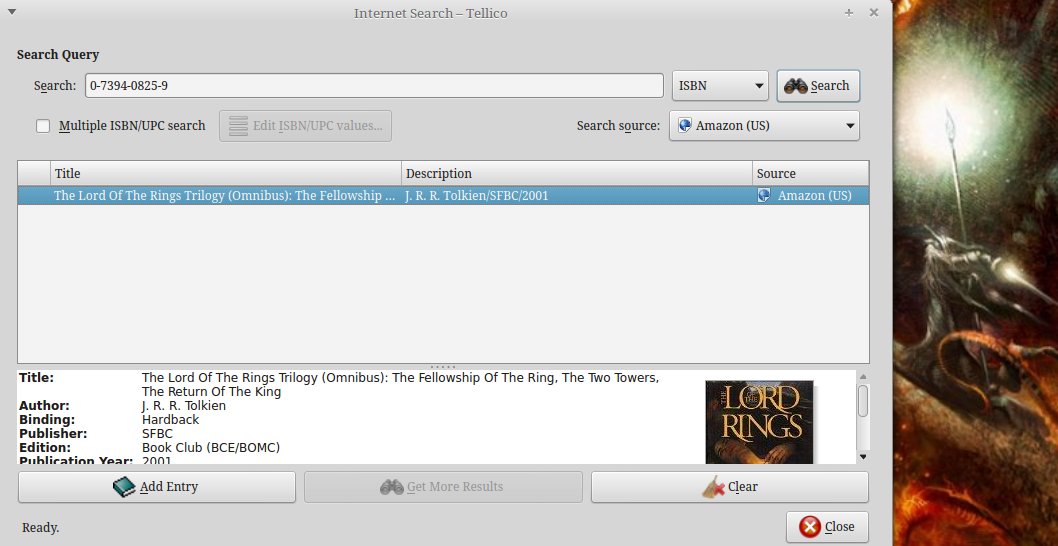The width and height of the screenshot is (1058, 546).
Task: Click the Description column header
Action: (577, 173)
